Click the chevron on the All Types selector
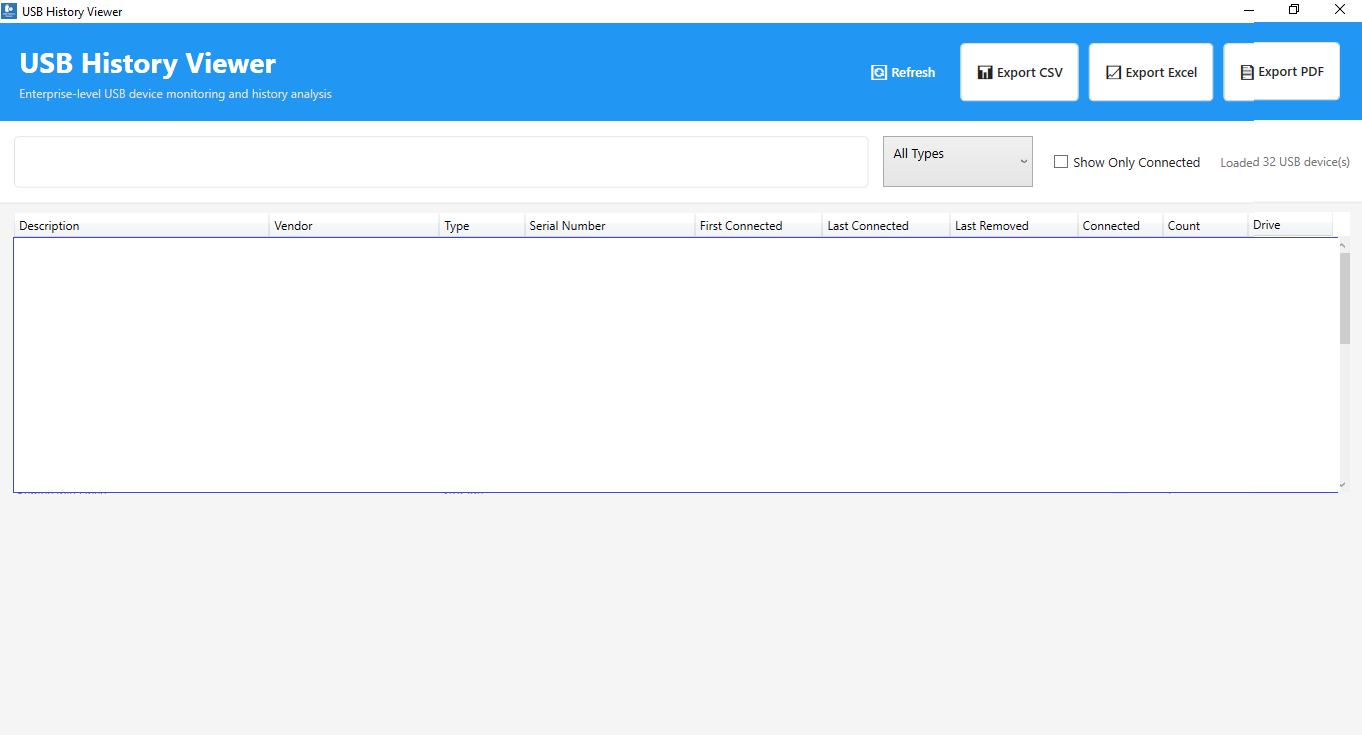Viewport: 1362px width, 735px height. click(x=1023, y=161)
